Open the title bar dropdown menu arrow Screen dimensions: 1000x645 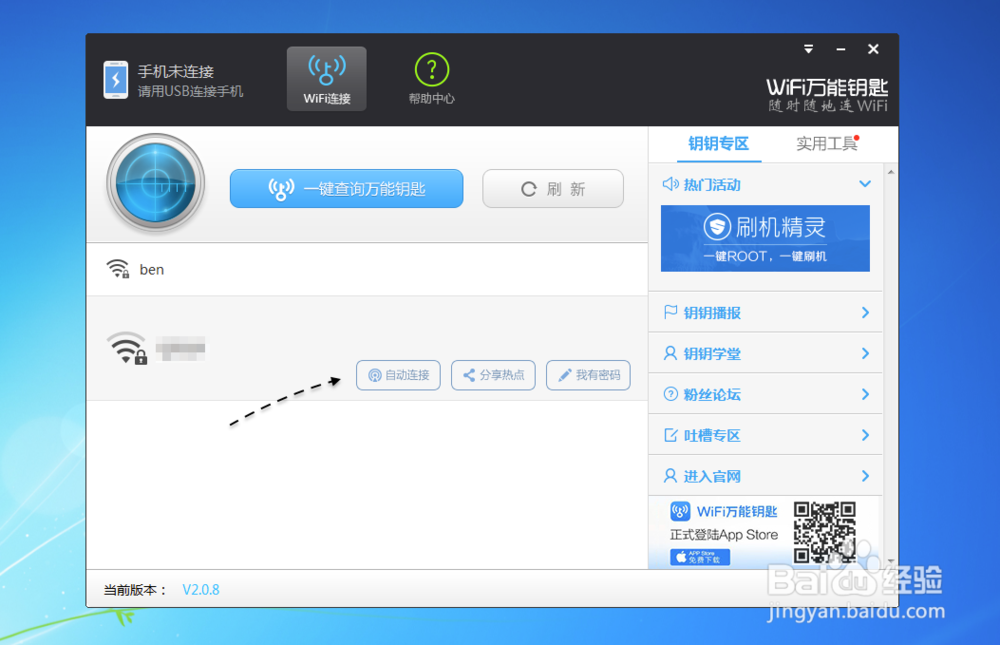(x=809, y=49)
